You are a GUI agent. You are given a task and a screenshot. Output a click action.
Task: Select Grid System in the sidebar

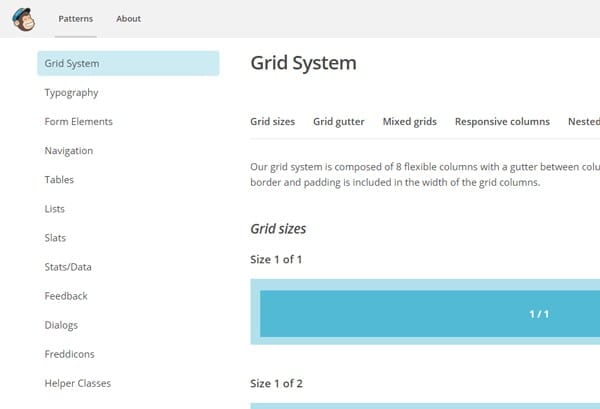coord(128,64)
